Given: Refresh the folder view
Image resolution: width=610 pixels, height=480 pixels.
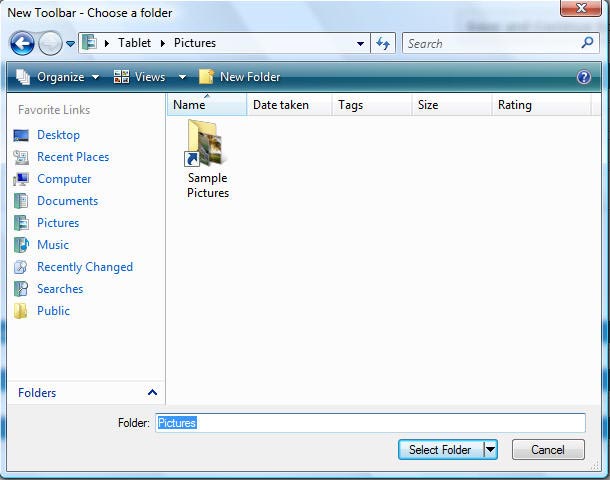Looking at the screenshot, I should (x=383, y=43).
